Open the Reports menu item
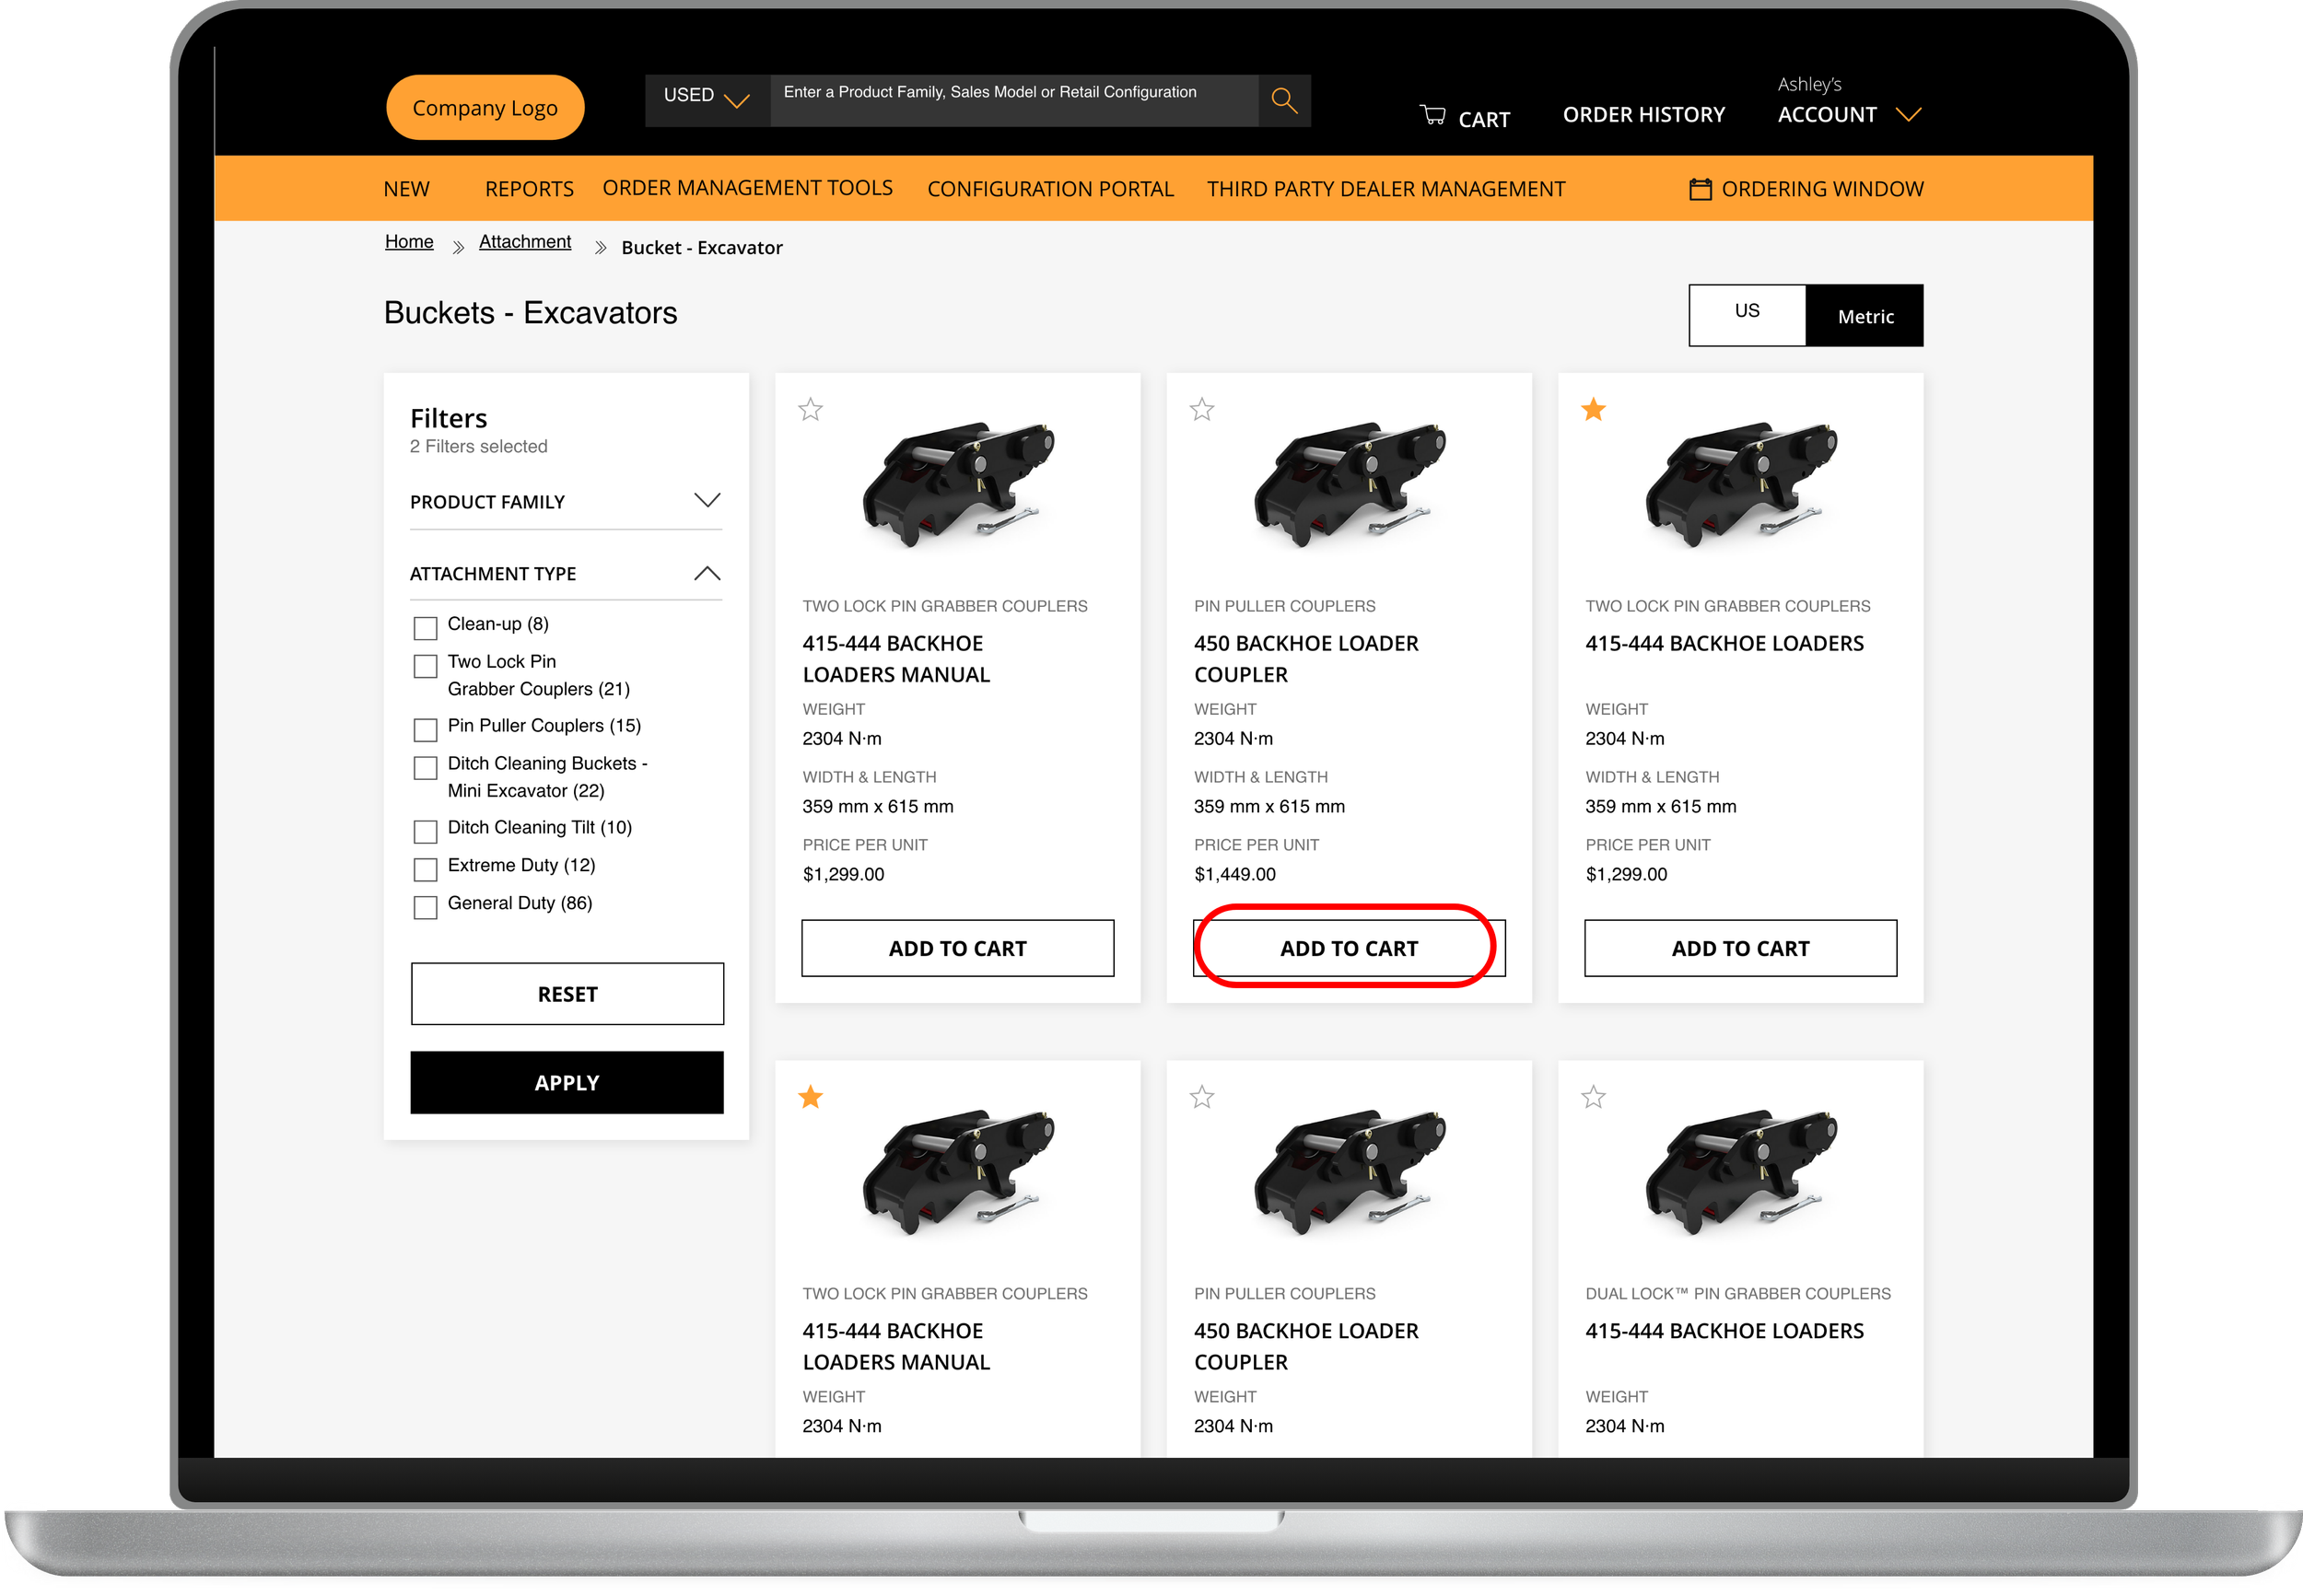Image resolution: width=2303 pixels, height=1596 pixels. [529, 189]
